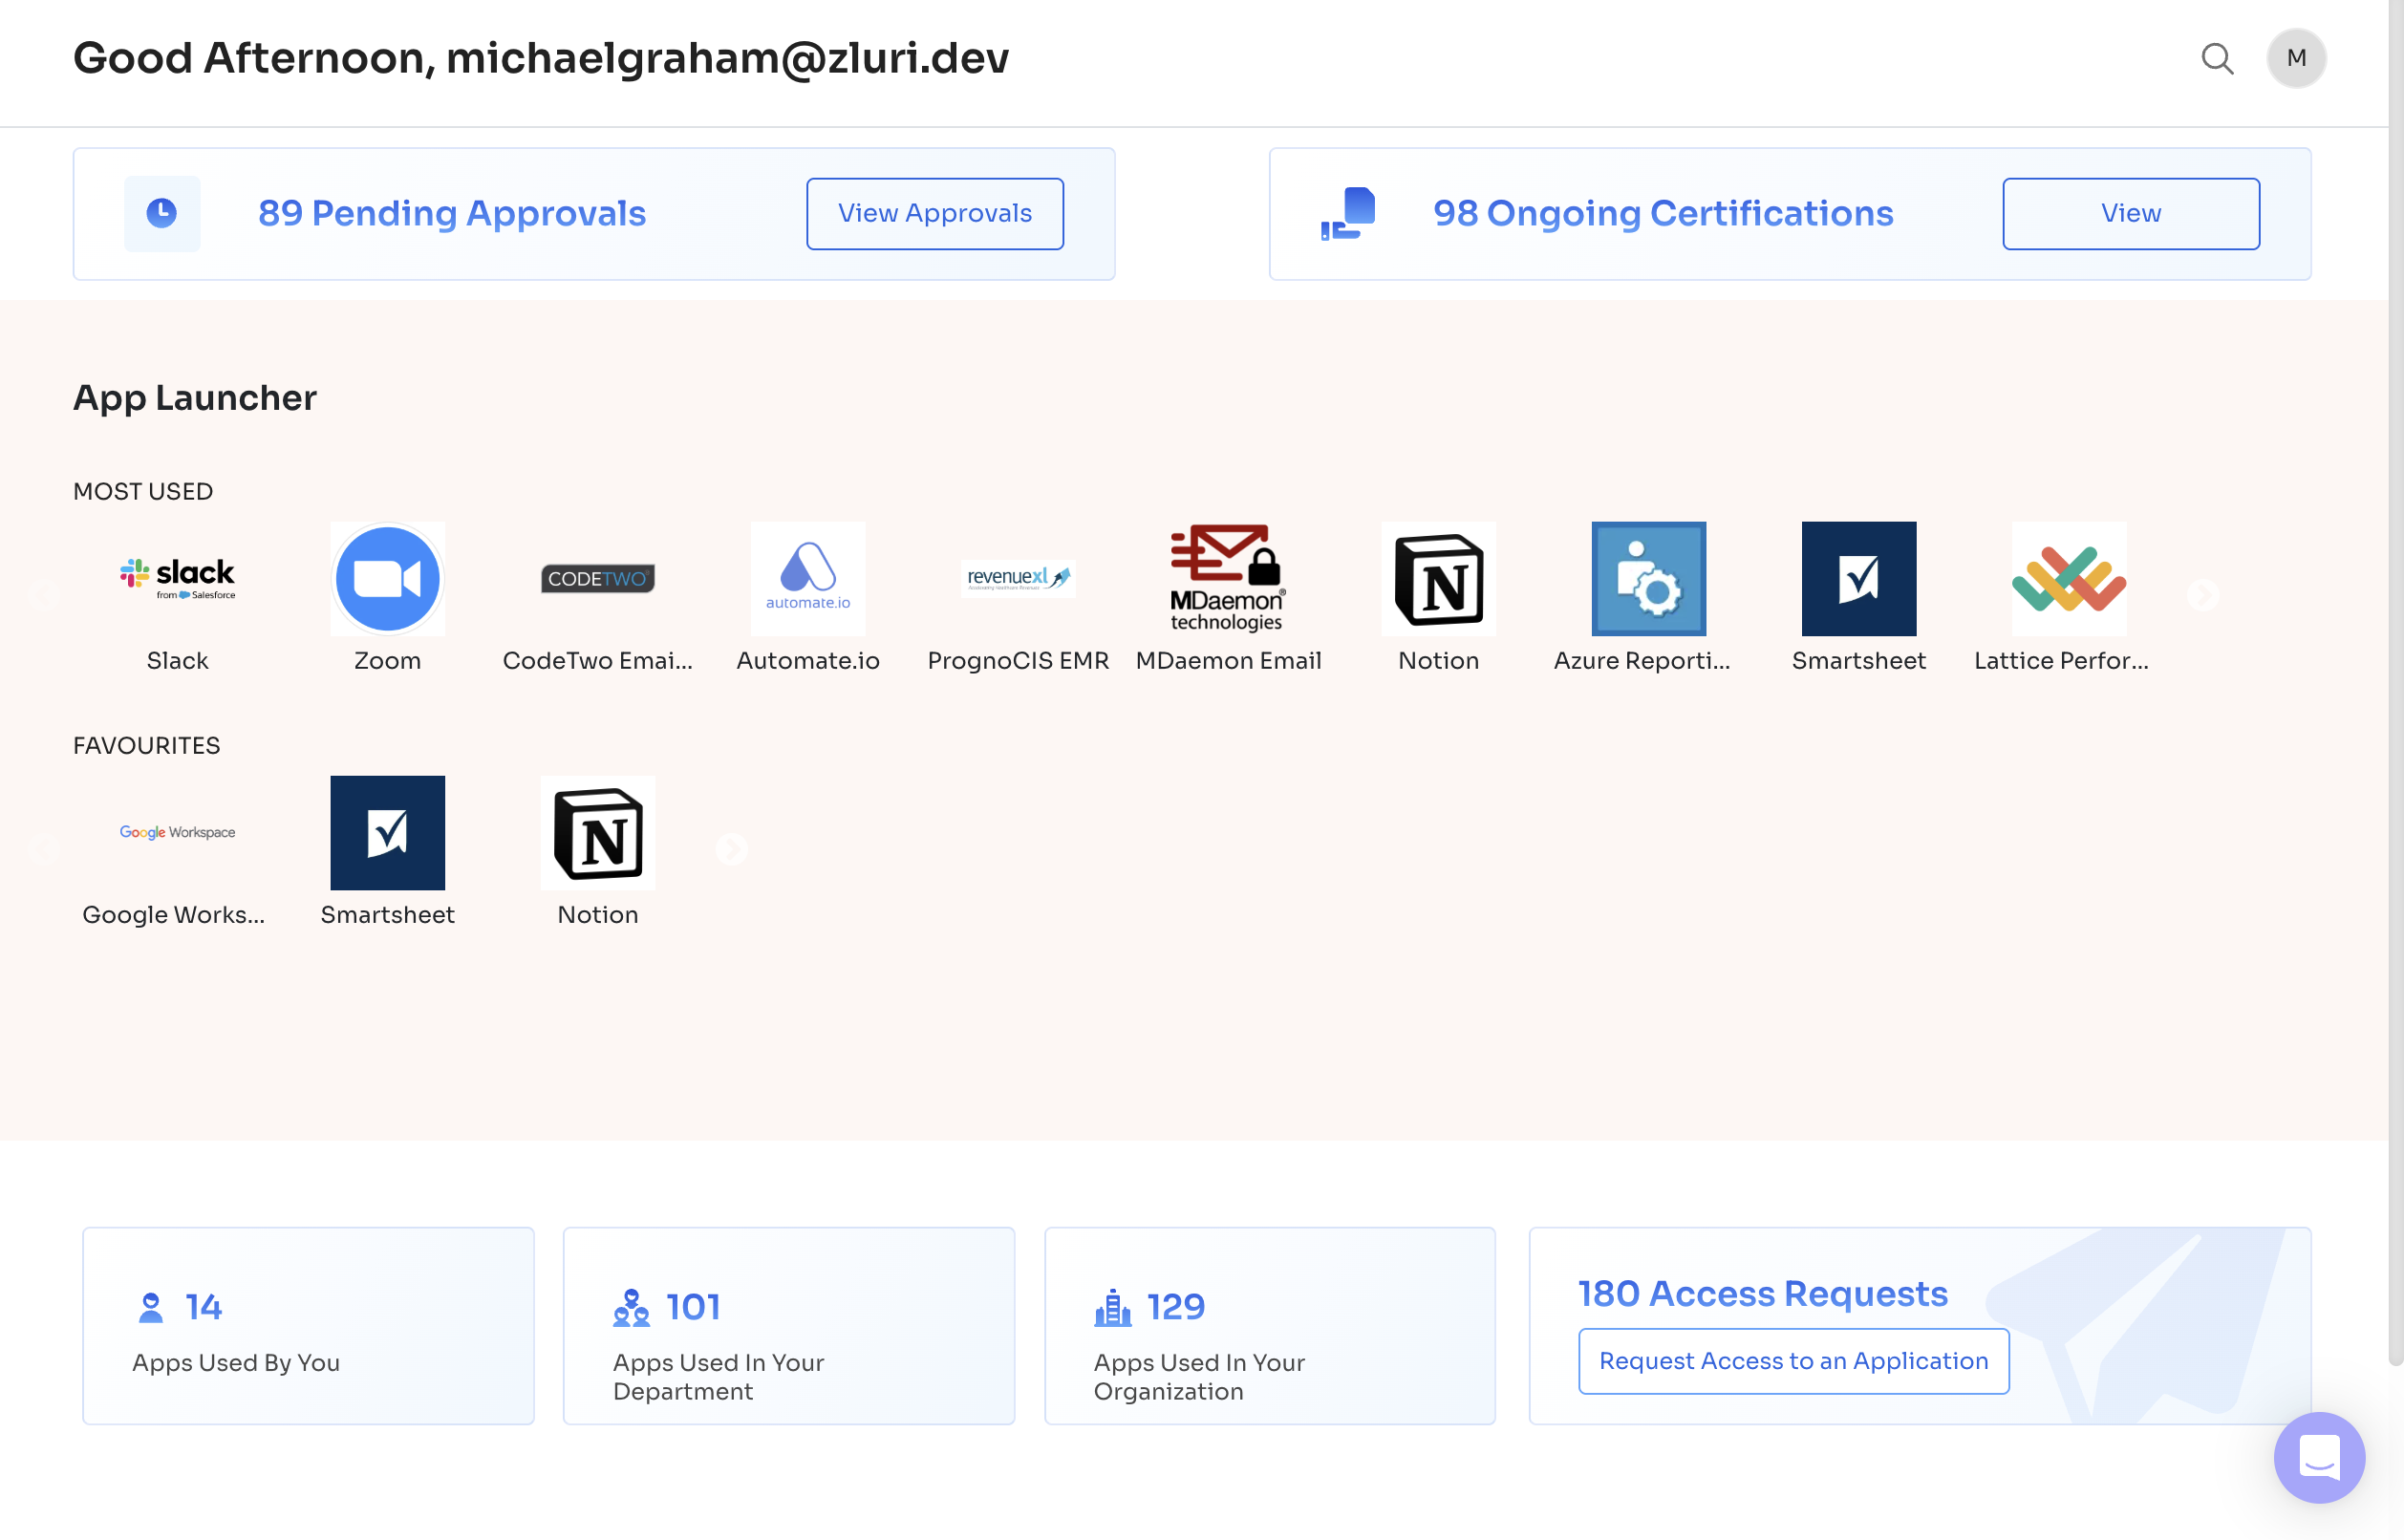Click the organization building icon next to 129
The image size is (2404, 1540).
[x=1112, y=1308]
